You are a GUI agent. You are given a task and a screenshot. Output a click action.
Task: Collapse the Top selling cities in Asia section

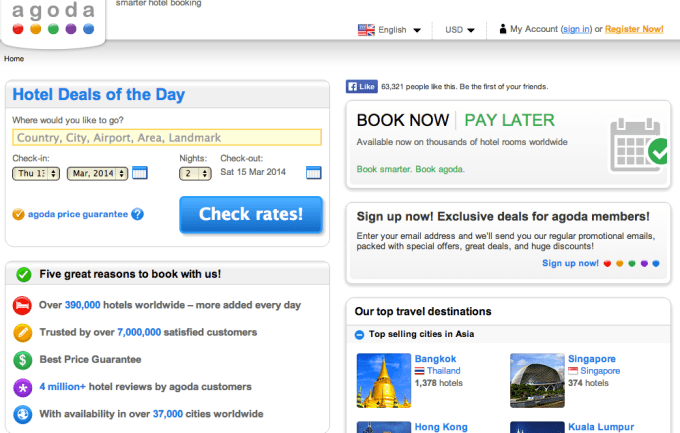pos(360,335)
